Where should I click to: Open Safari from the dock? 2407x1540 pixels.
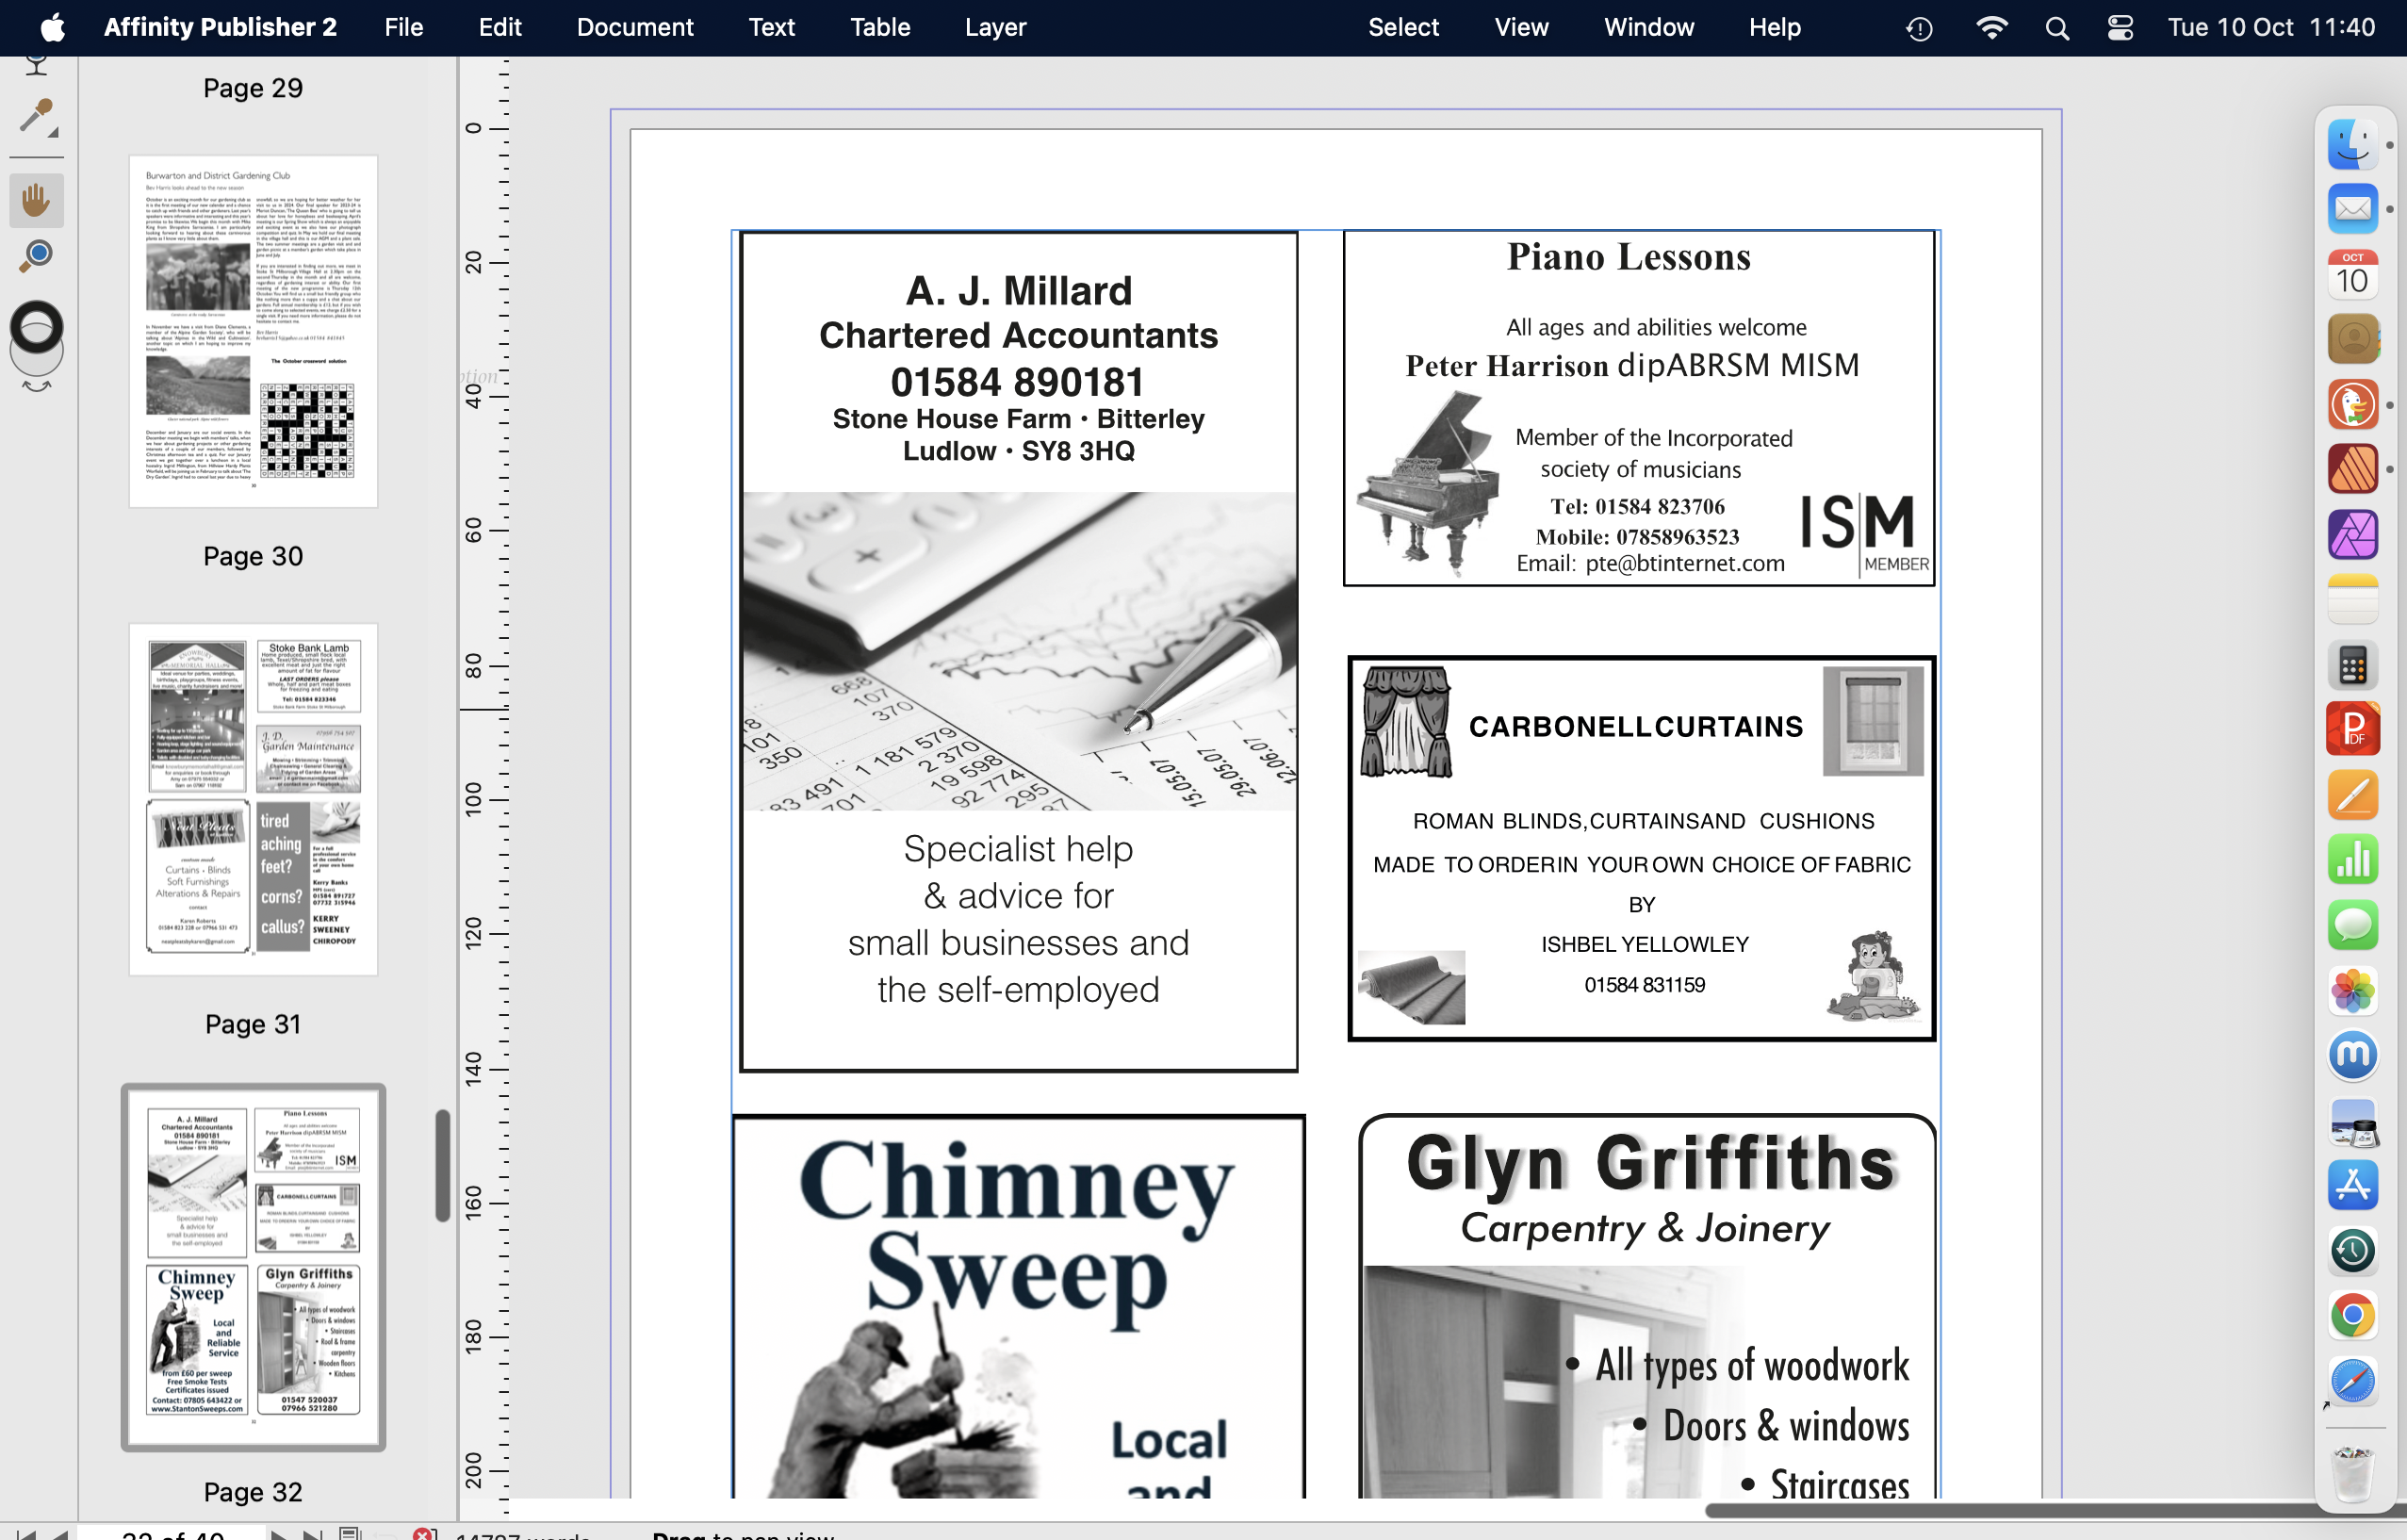pyautogui.click(x=2352, y=1380)
